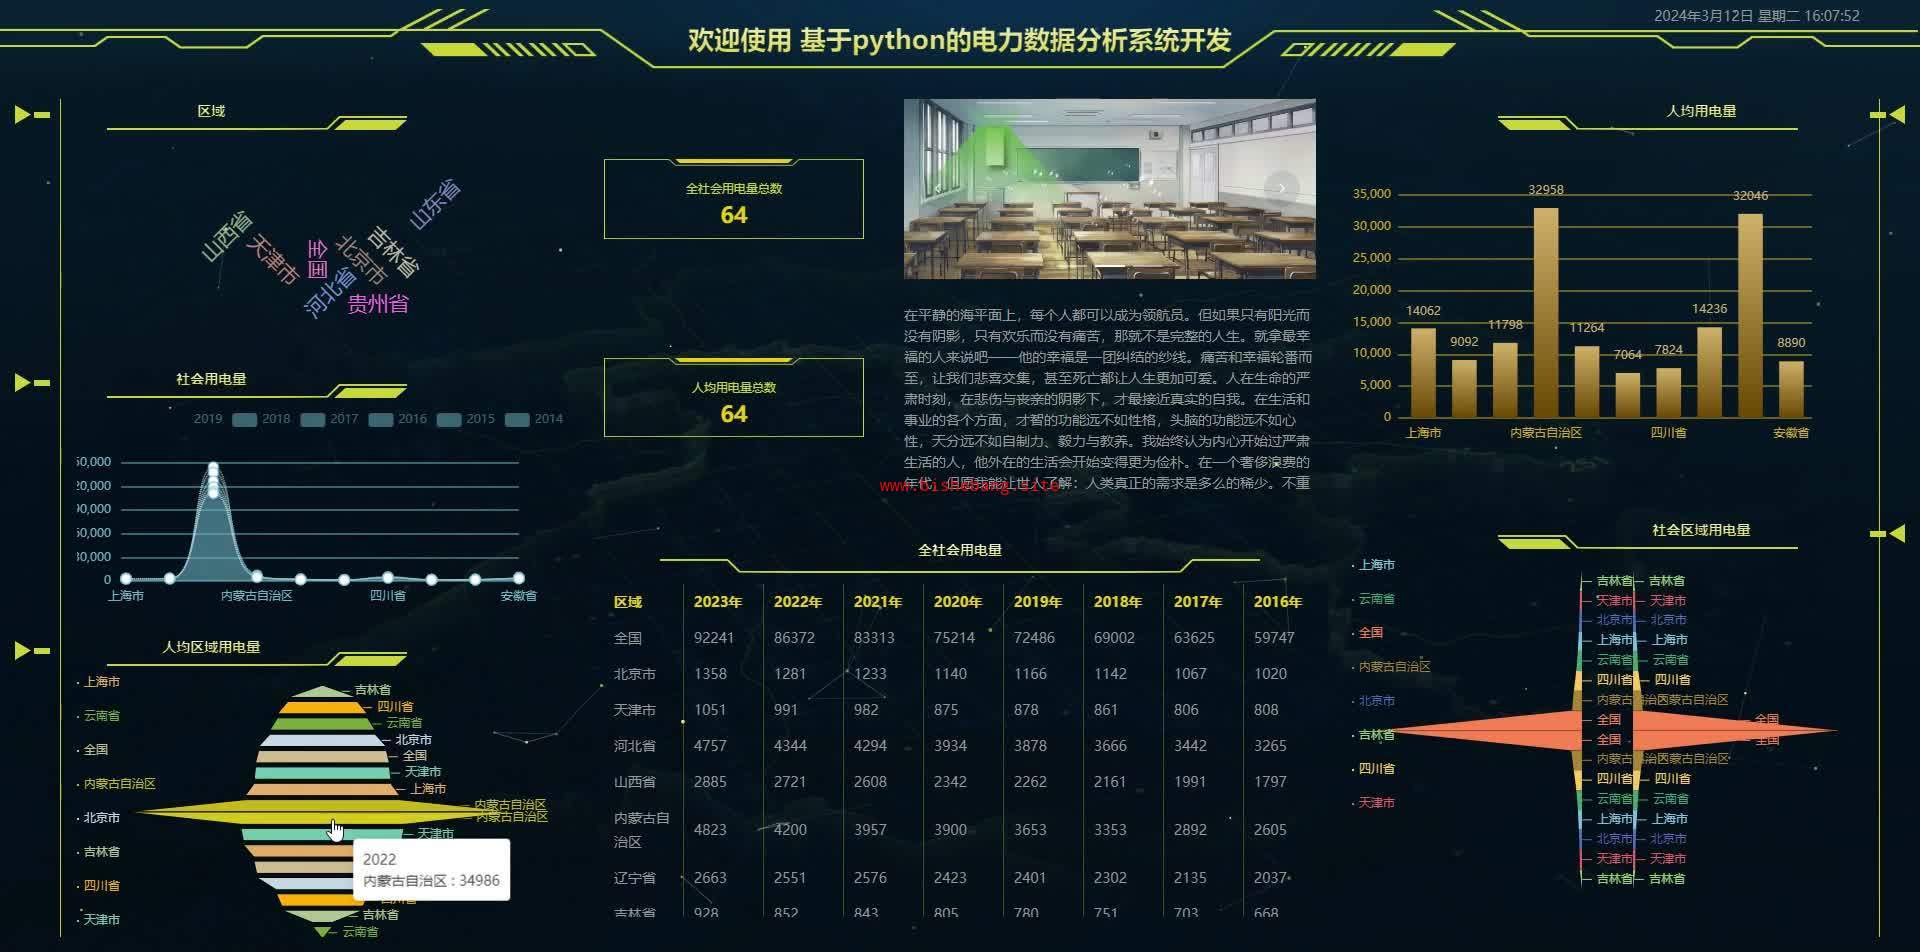Click 山西省 in the 区域 word cloud

[227, 236]
